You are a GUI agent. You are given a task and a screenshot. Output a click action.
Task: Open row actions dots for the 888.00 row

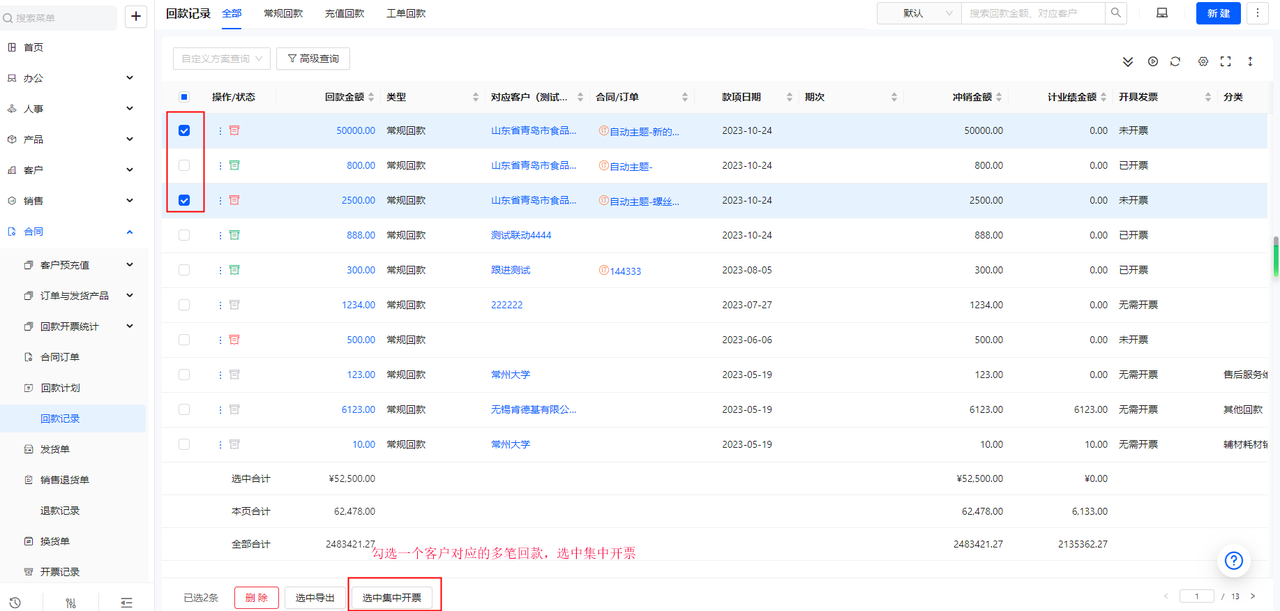point(220,235)
